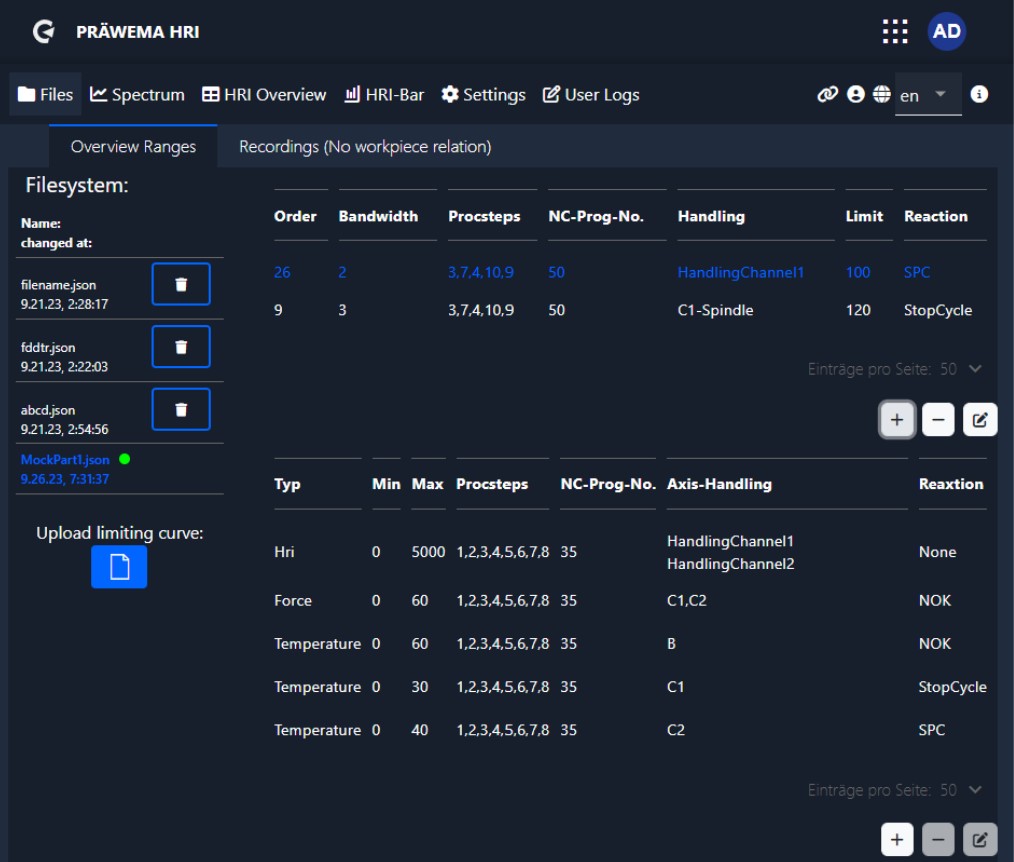Open the HRI Overview menu item
The width and height of the screenshot is (1014, 862).
[264, 95]
